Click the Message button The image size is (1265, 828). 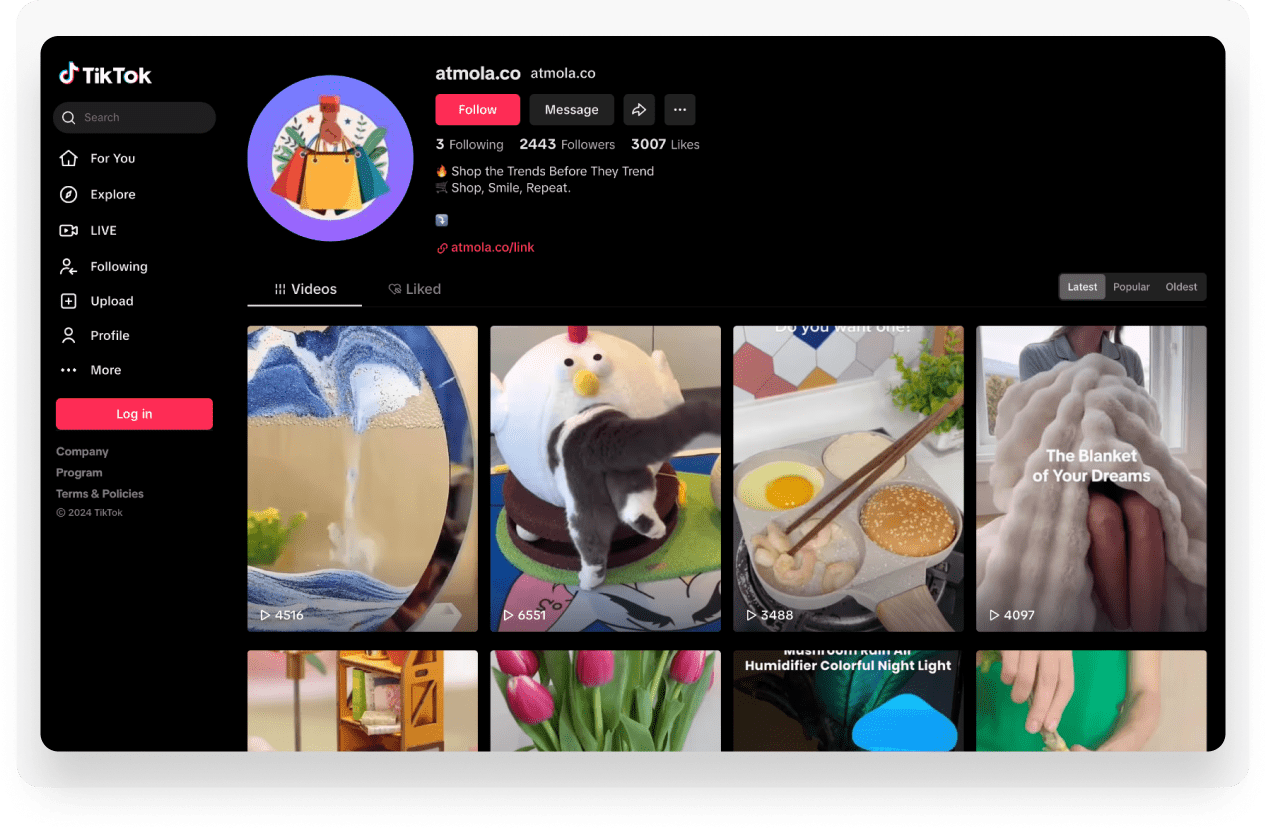571,109
